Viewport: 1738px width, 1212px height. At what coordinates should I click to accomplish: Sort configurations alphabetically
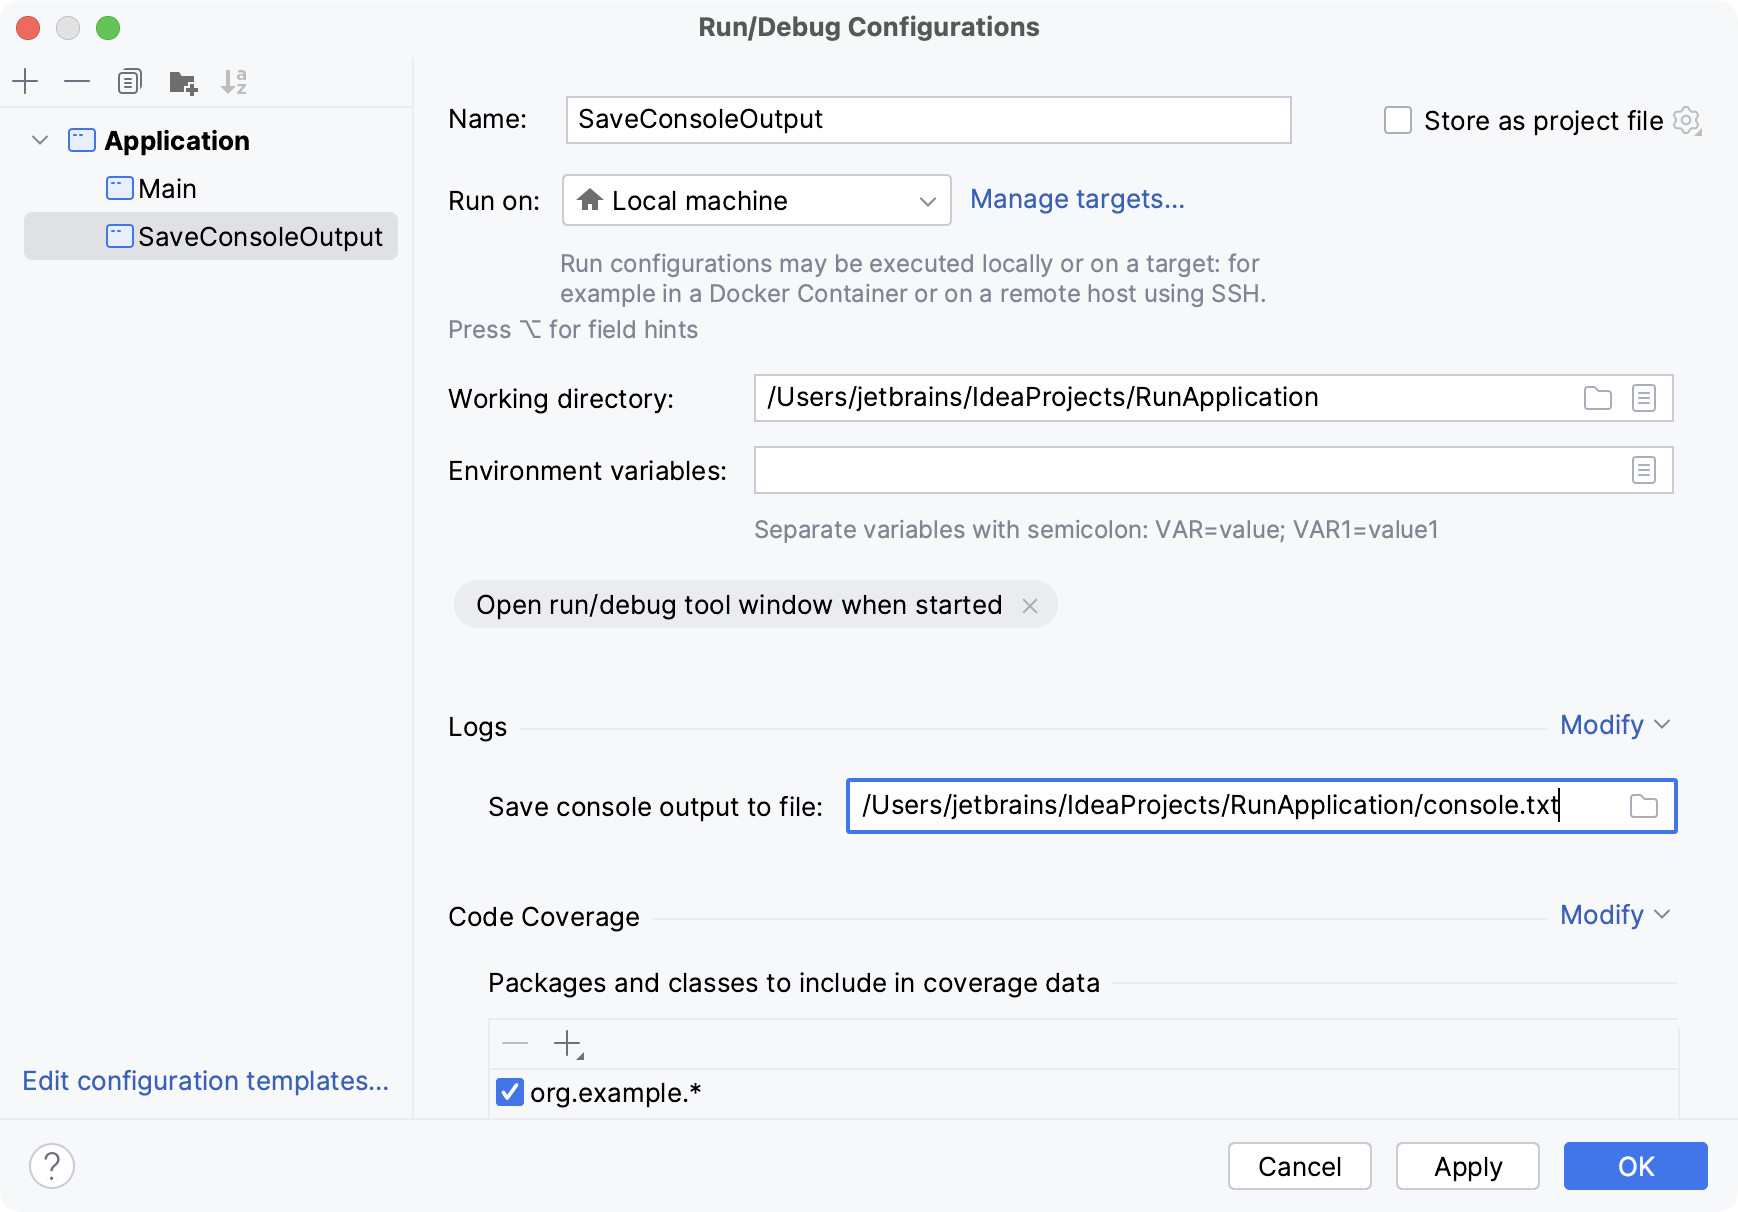(234, 81)
